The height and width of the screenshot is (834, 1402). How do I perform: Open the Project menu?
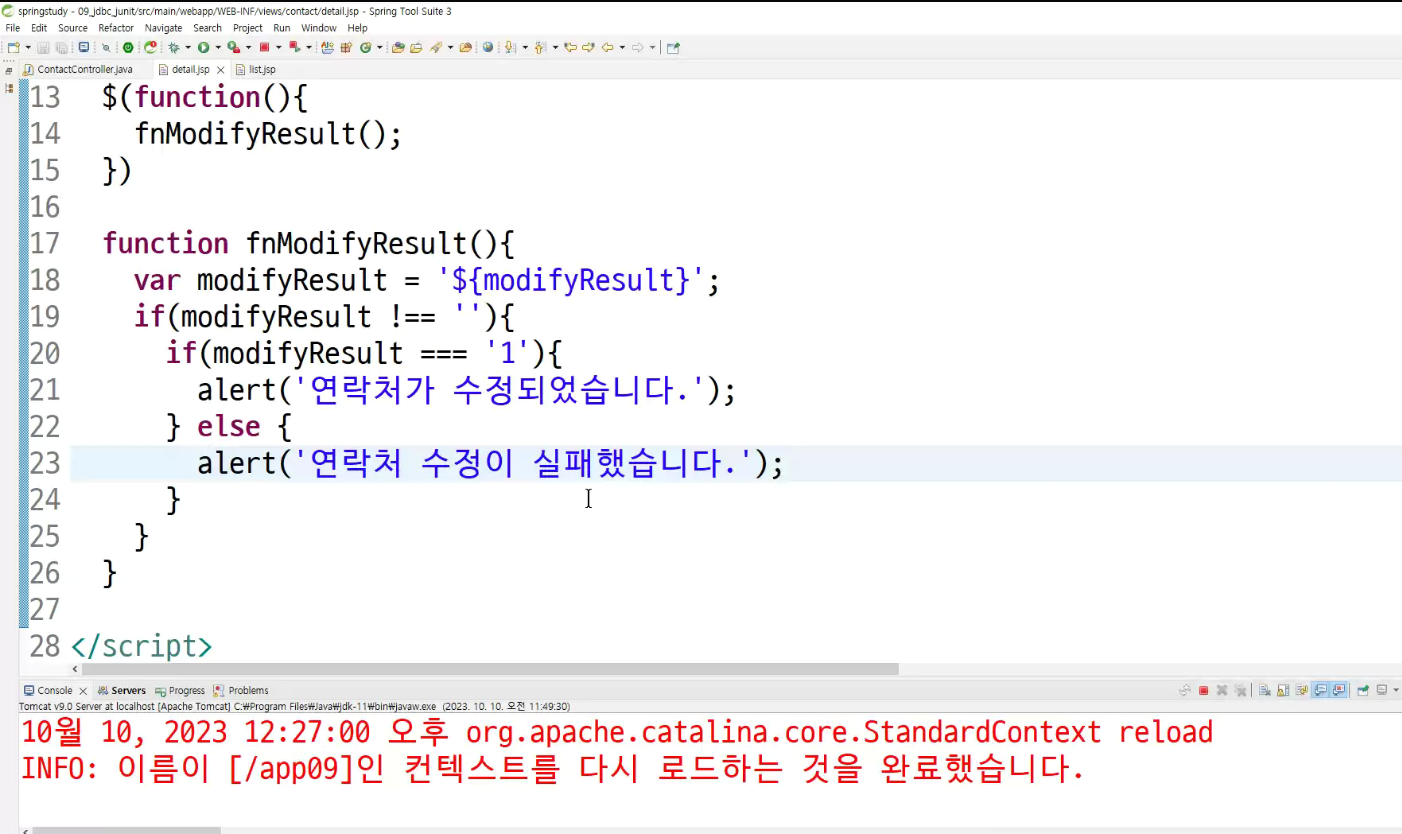pyautogui.click(x=248, y=28)
